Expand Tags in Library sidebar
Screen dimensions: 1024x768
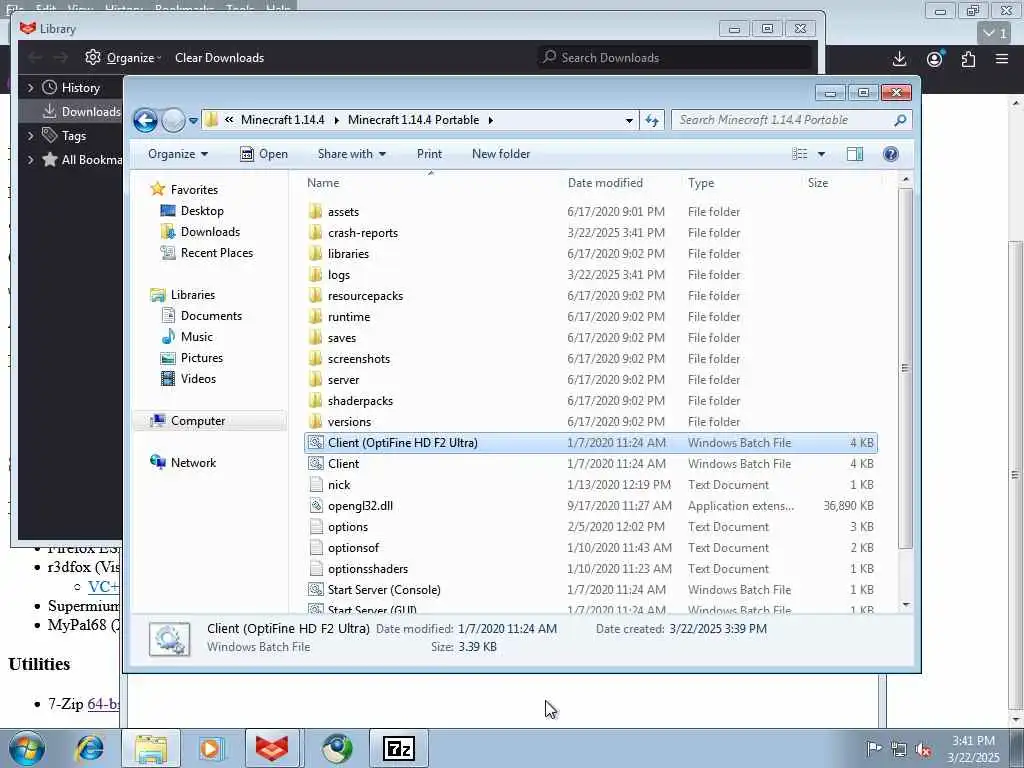(30, 136)
